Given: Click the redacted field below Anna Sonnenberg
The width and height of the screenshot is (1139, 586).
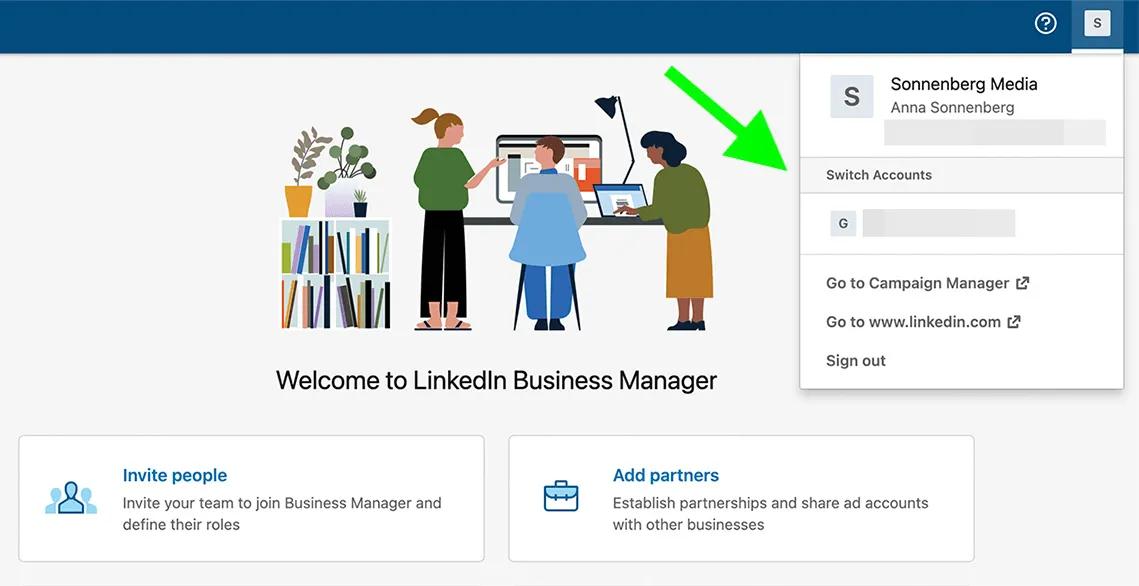Looking at the screenshot, I should point(994,132).
